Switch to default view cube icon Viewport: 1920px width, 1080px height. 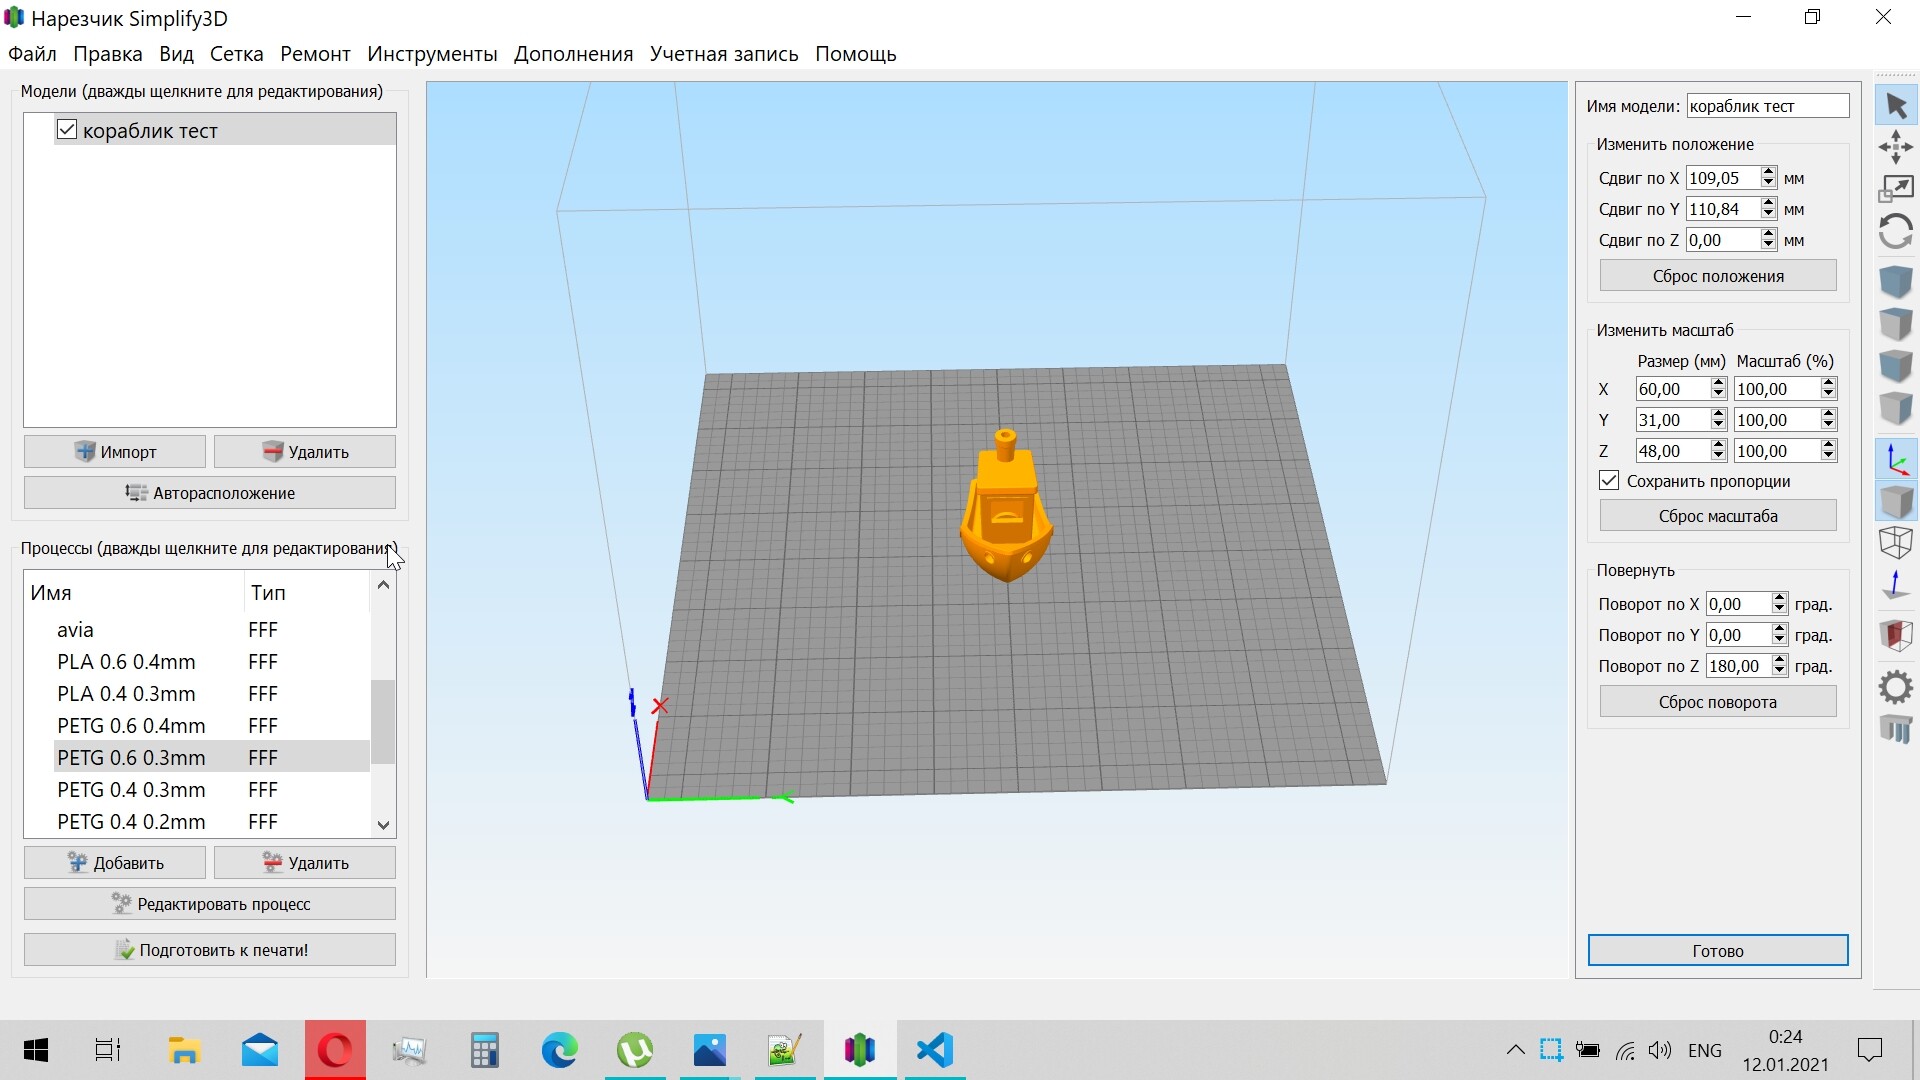(1896, 282)
